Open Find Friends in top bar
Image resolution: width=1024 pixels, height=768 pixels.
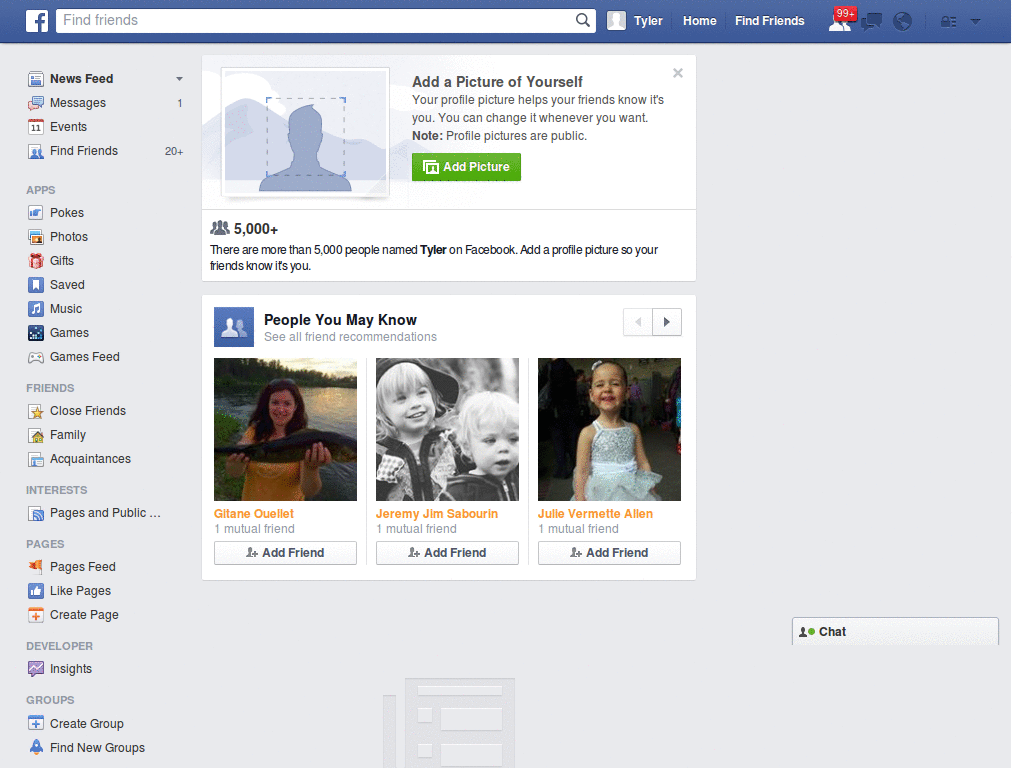[x=769, y=21]
